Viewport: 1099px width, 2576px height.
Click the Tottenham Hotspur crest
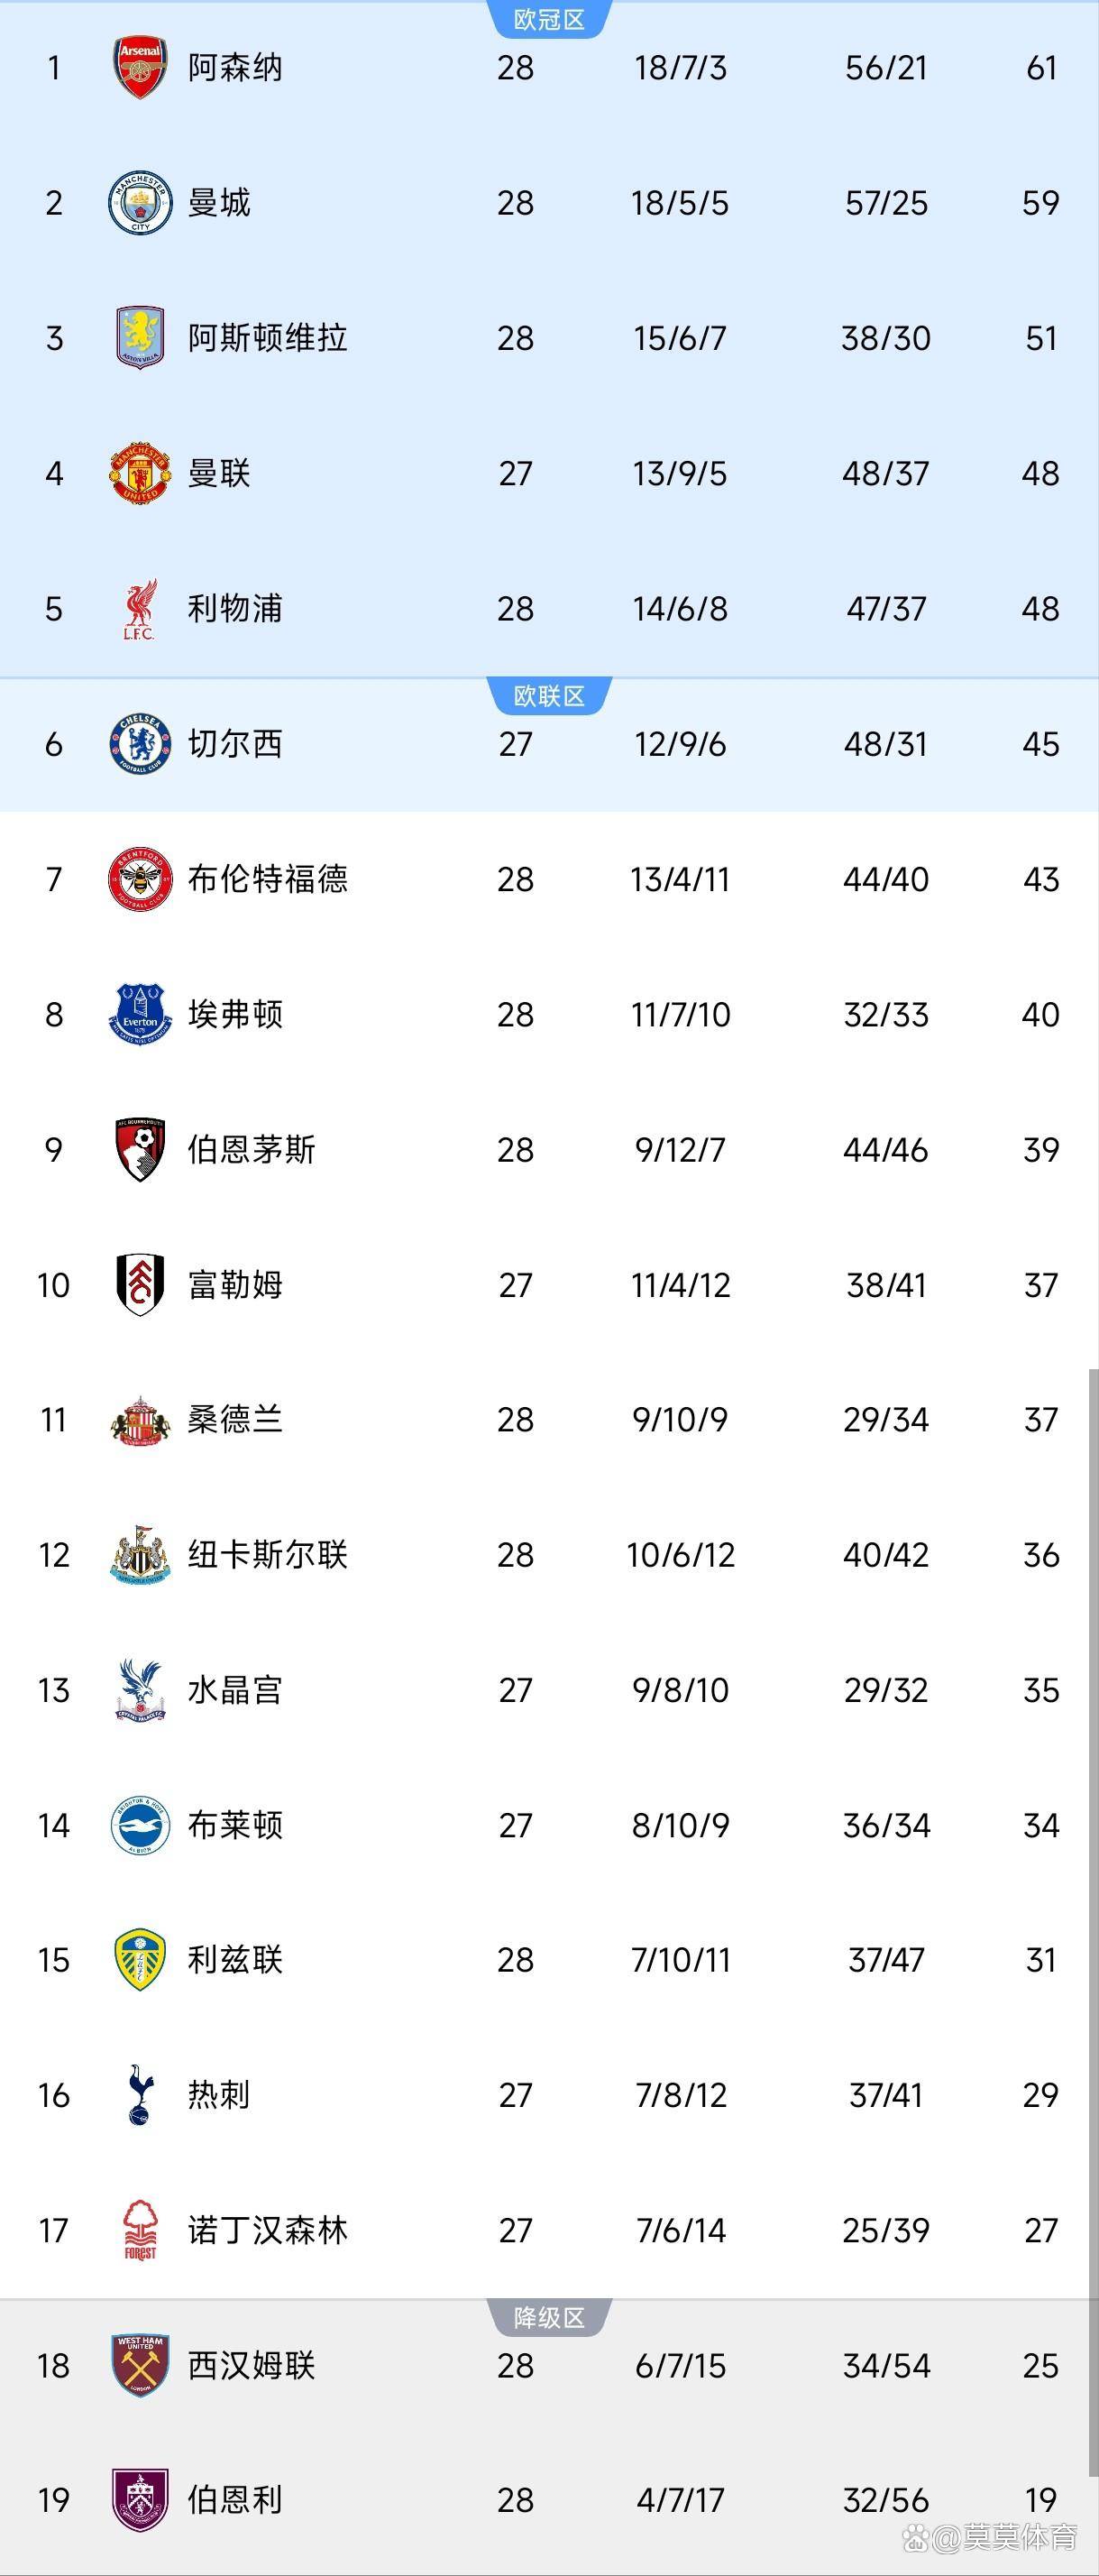point(141,2095)
